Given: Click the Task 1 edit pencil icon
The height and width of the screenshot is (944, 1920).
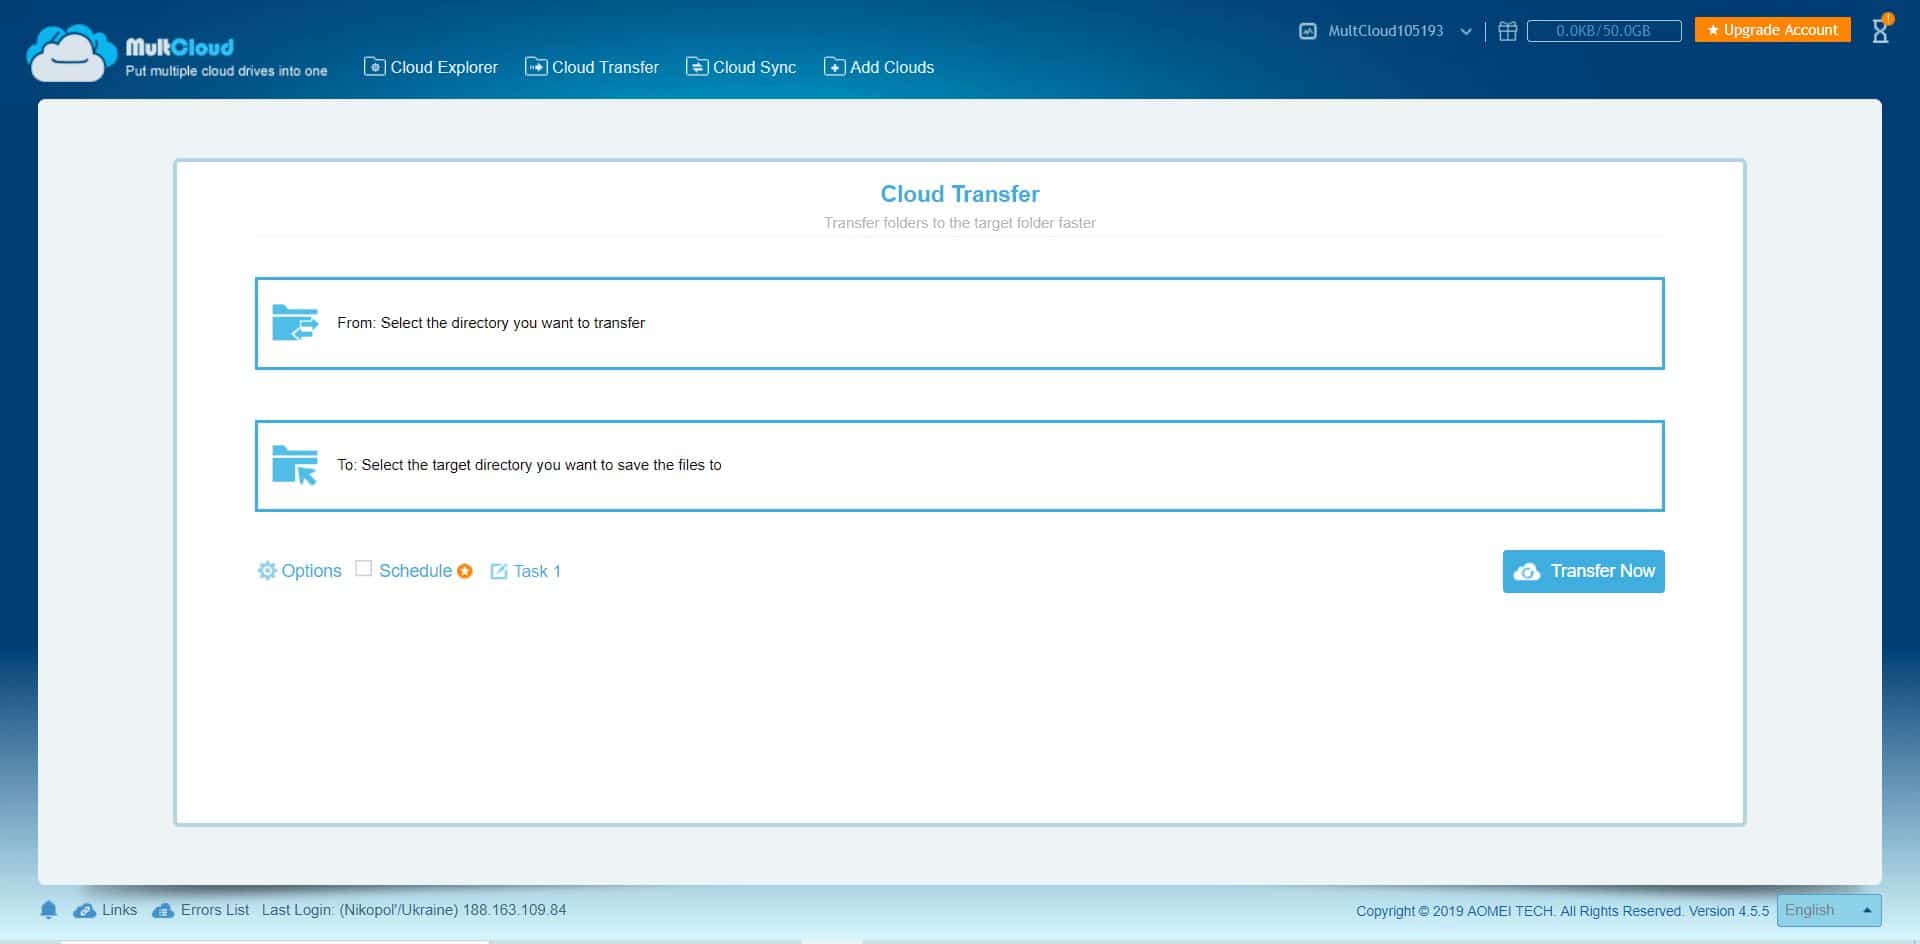Looking at the screenshot, I should (499, 571).
